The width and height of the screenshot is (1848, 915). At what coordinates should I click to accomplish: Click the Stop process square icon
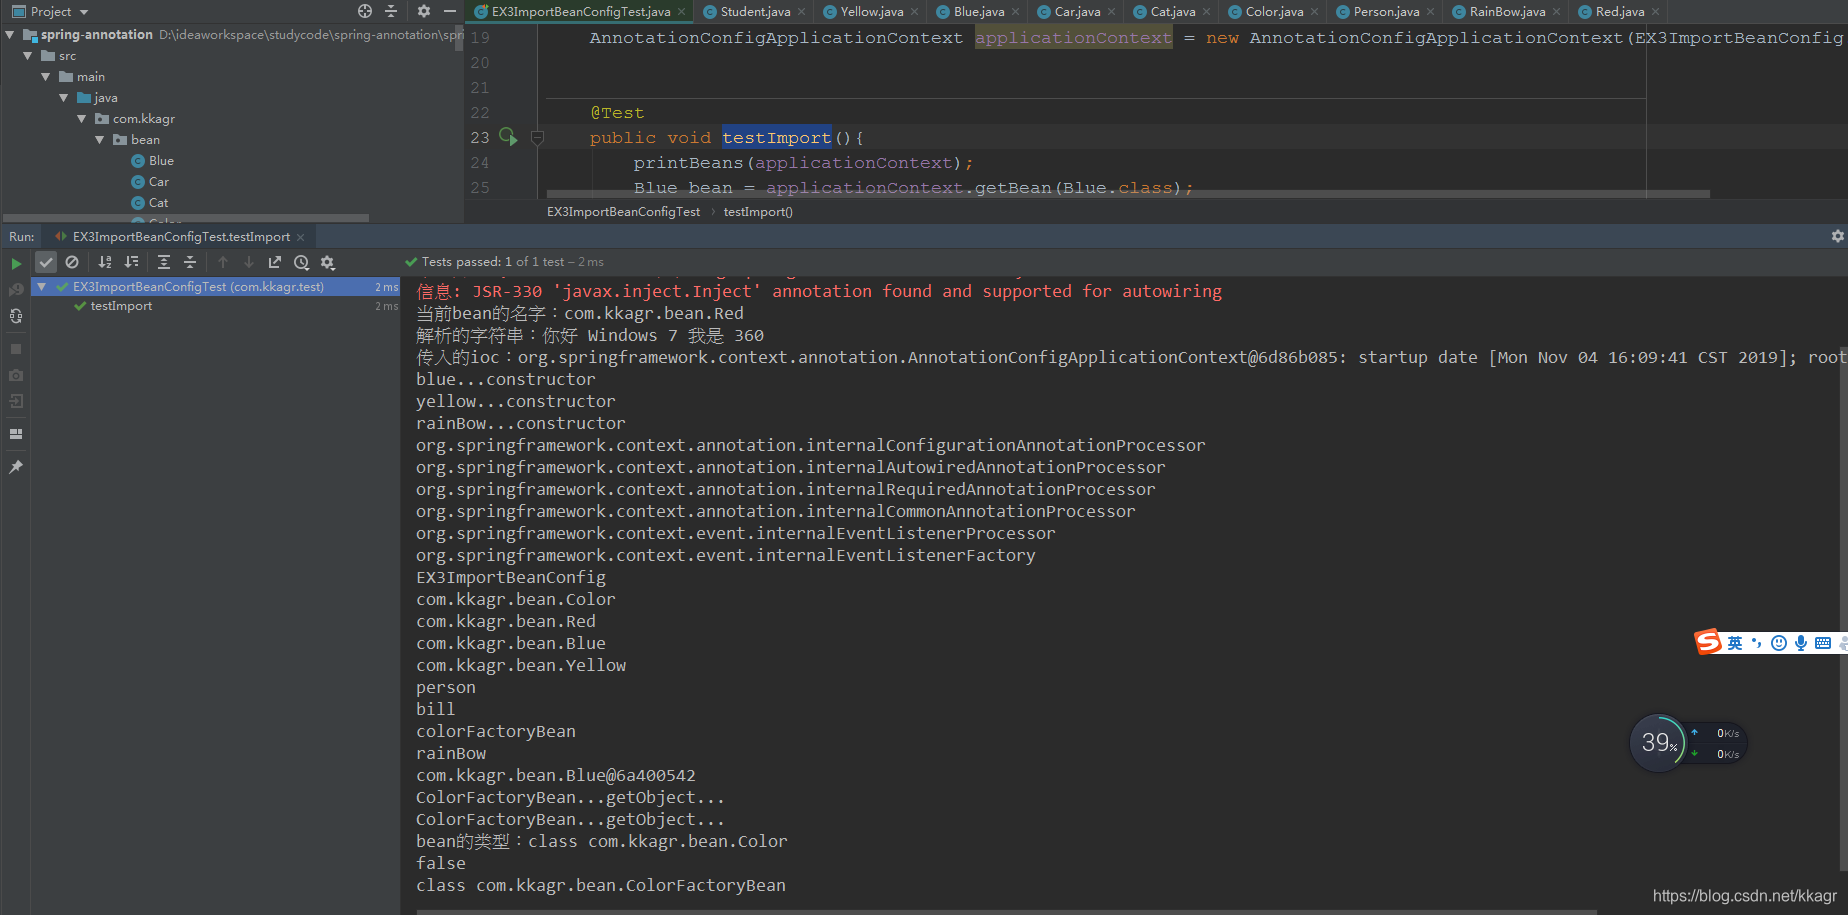(x=16, y=349)
